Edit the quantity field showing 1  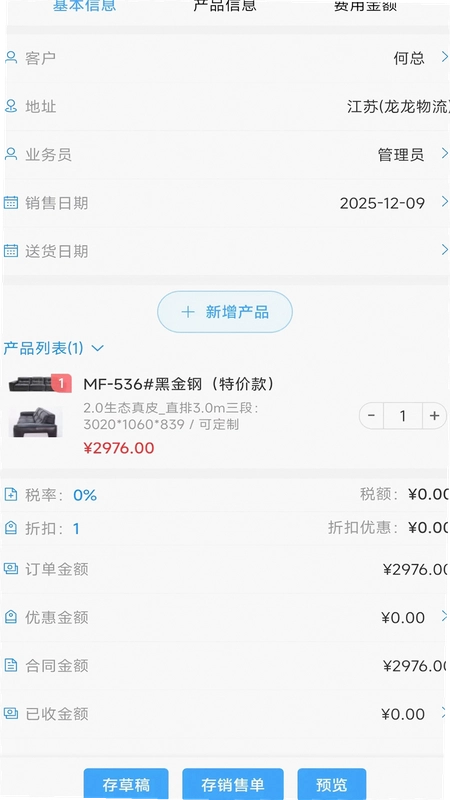(x=403, y=416)
